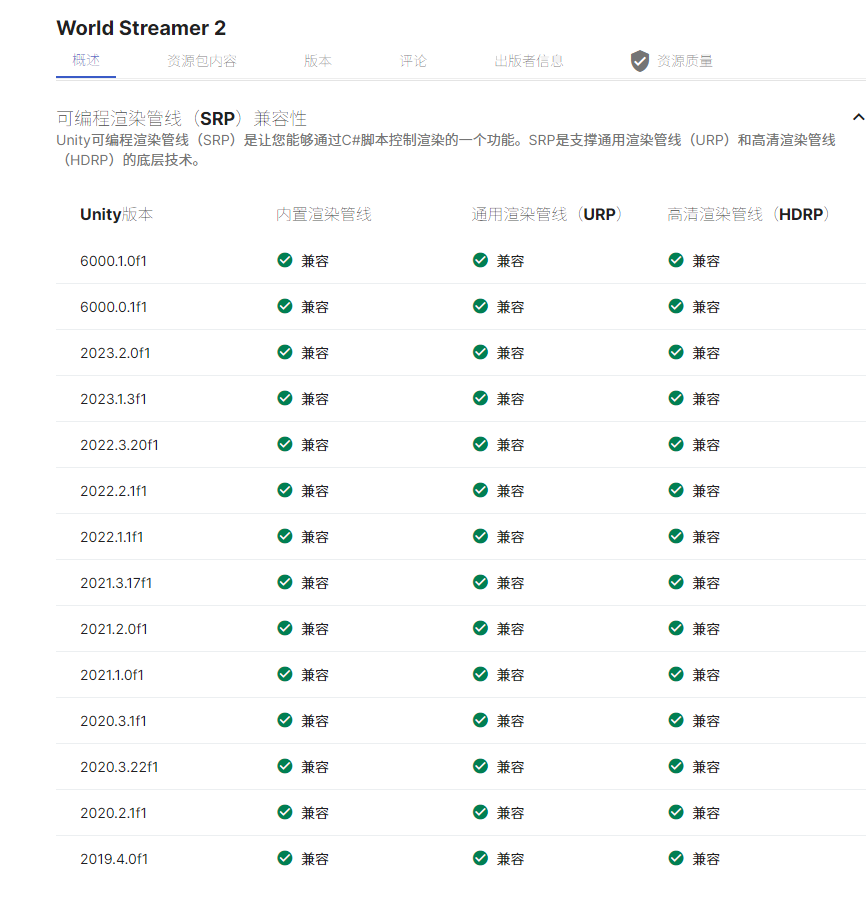Screen dimensions: 866x902
Task: Open the 概述 tab
Action: coord(86,60)
